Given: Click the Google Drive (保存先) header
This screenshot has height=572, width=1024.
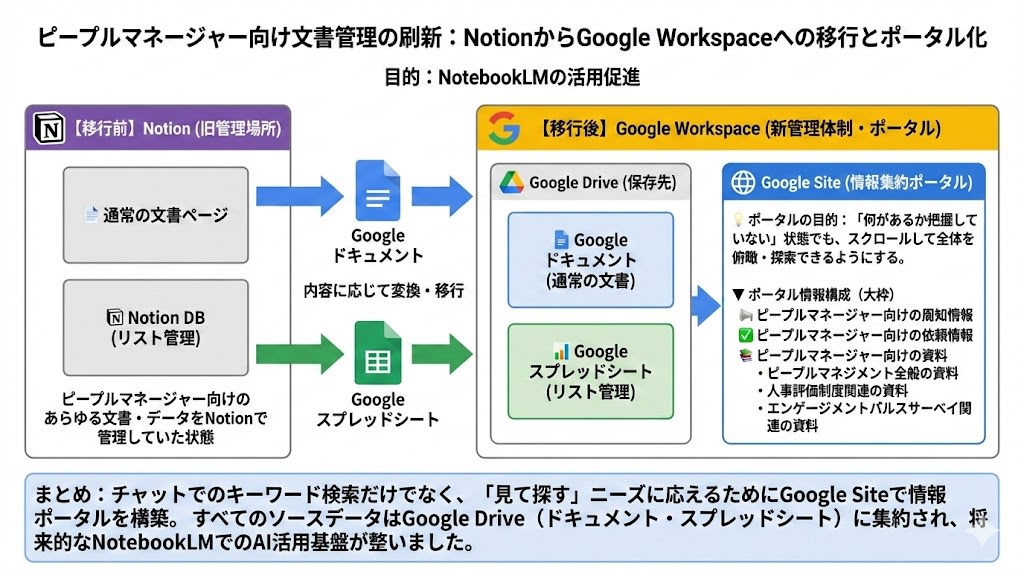Looking at the screenshot, I should (x=590, y=182).
